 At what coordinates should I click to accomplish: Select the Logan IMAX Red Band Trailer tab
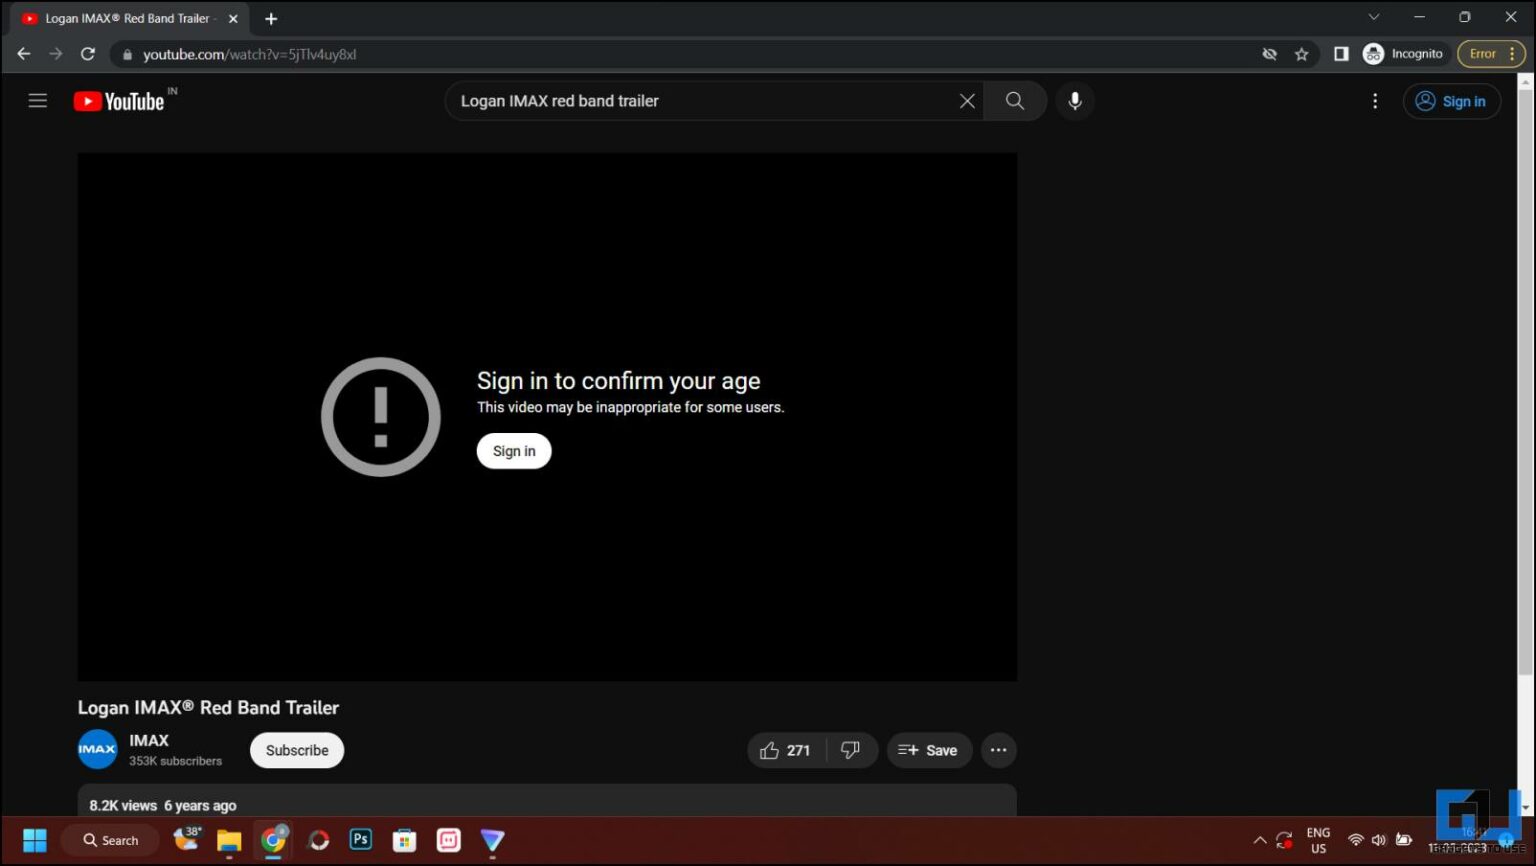pos(127,19)
